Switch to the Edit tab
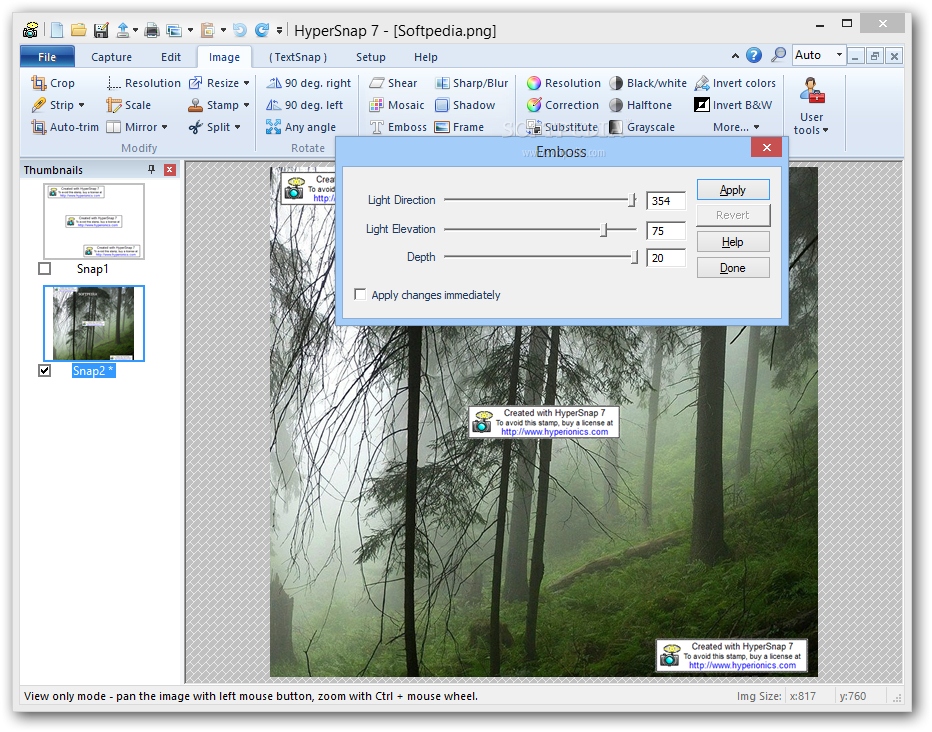The height and width of the screenshot is (732, 932). coord(171,57)
